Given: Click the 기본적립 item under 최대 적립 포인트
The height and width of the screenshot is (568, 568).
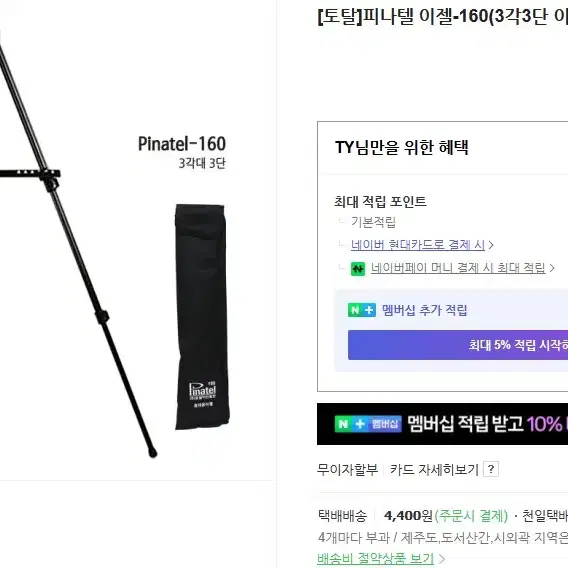Looking at the screenshot, I should (373, 222).
